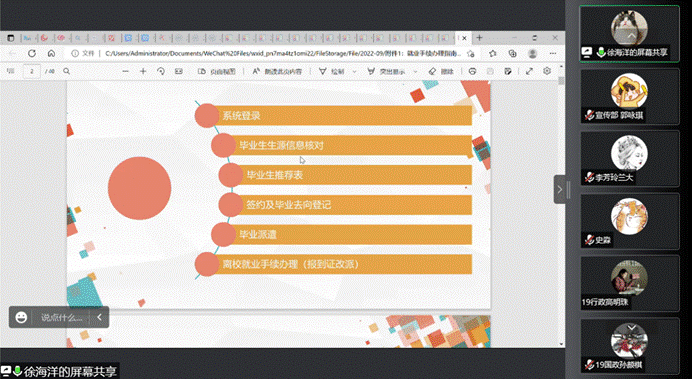Click the 说点什么 chat input

point(62,317)
